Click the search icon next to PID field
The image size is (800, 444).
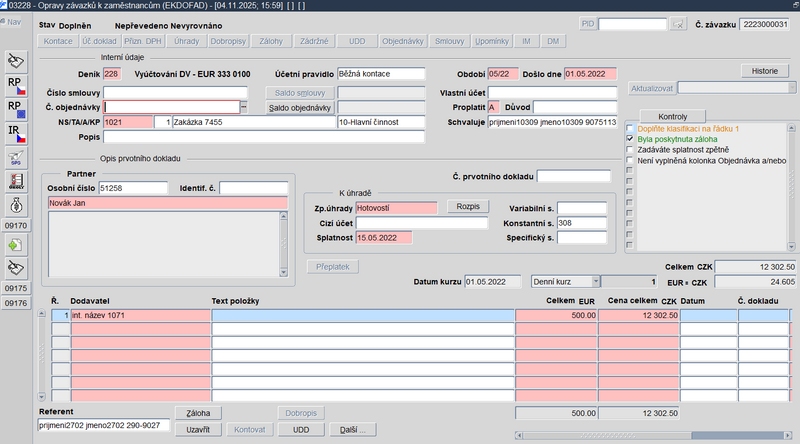pos(677,24)
